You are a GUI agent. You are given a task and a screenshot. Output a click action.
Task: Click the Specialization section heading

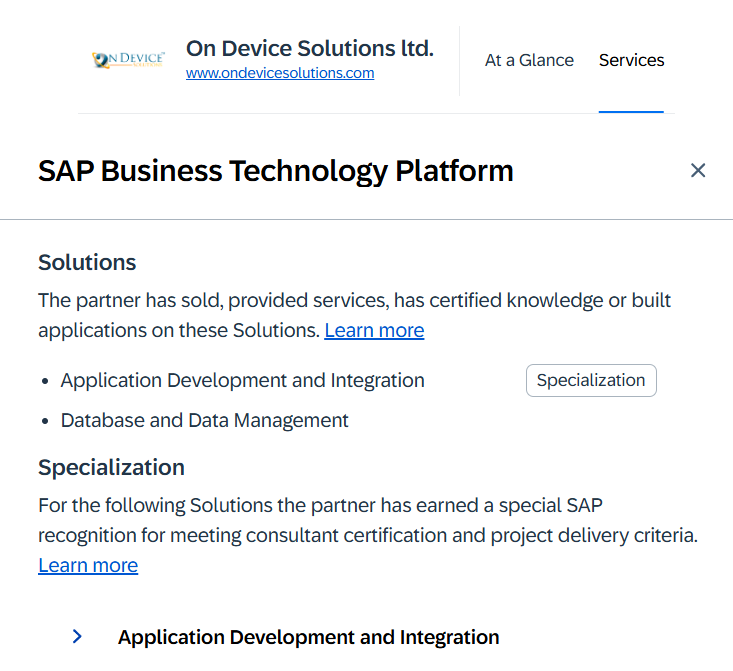click(111, 467)
